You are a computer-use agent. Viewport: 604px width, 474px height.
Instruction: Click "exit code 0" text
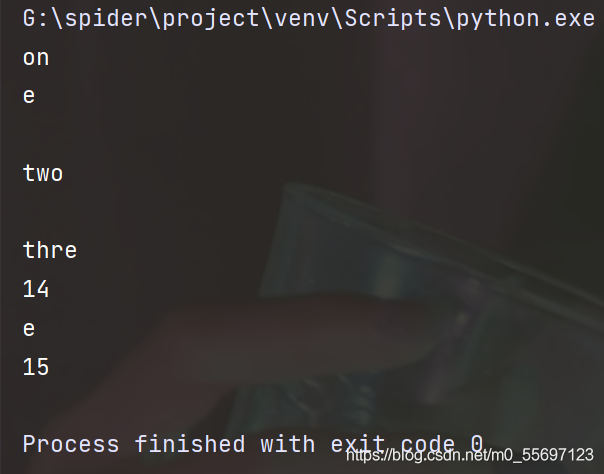tap(407, 444)
